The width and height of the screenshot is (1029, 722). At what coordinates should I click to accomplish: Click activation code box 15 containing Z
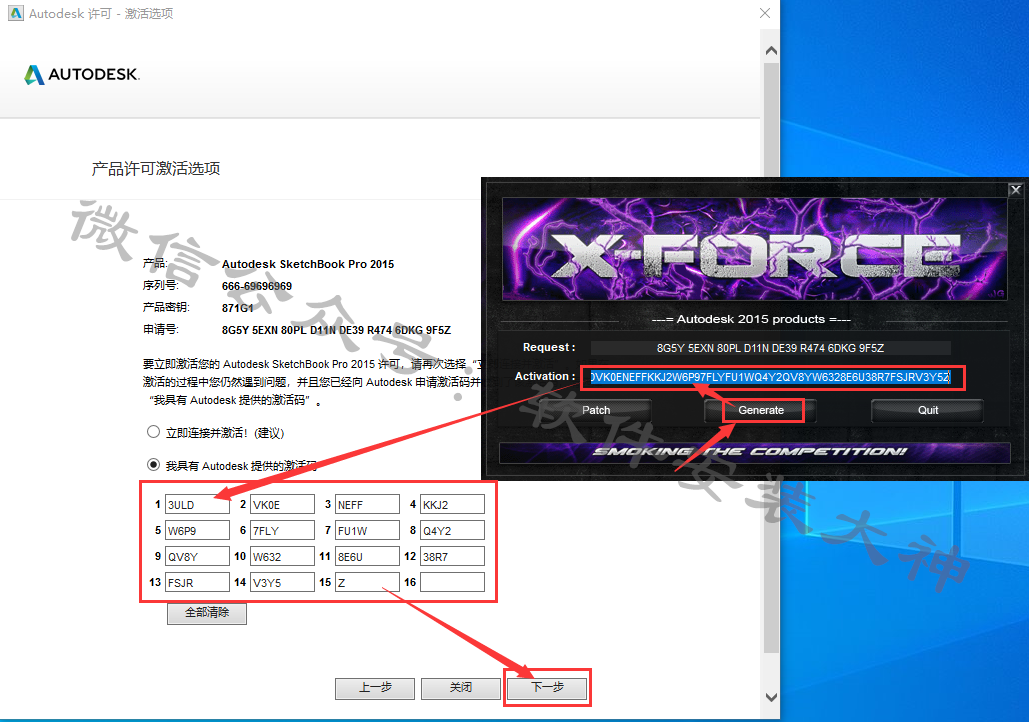[x=367, y=582]
